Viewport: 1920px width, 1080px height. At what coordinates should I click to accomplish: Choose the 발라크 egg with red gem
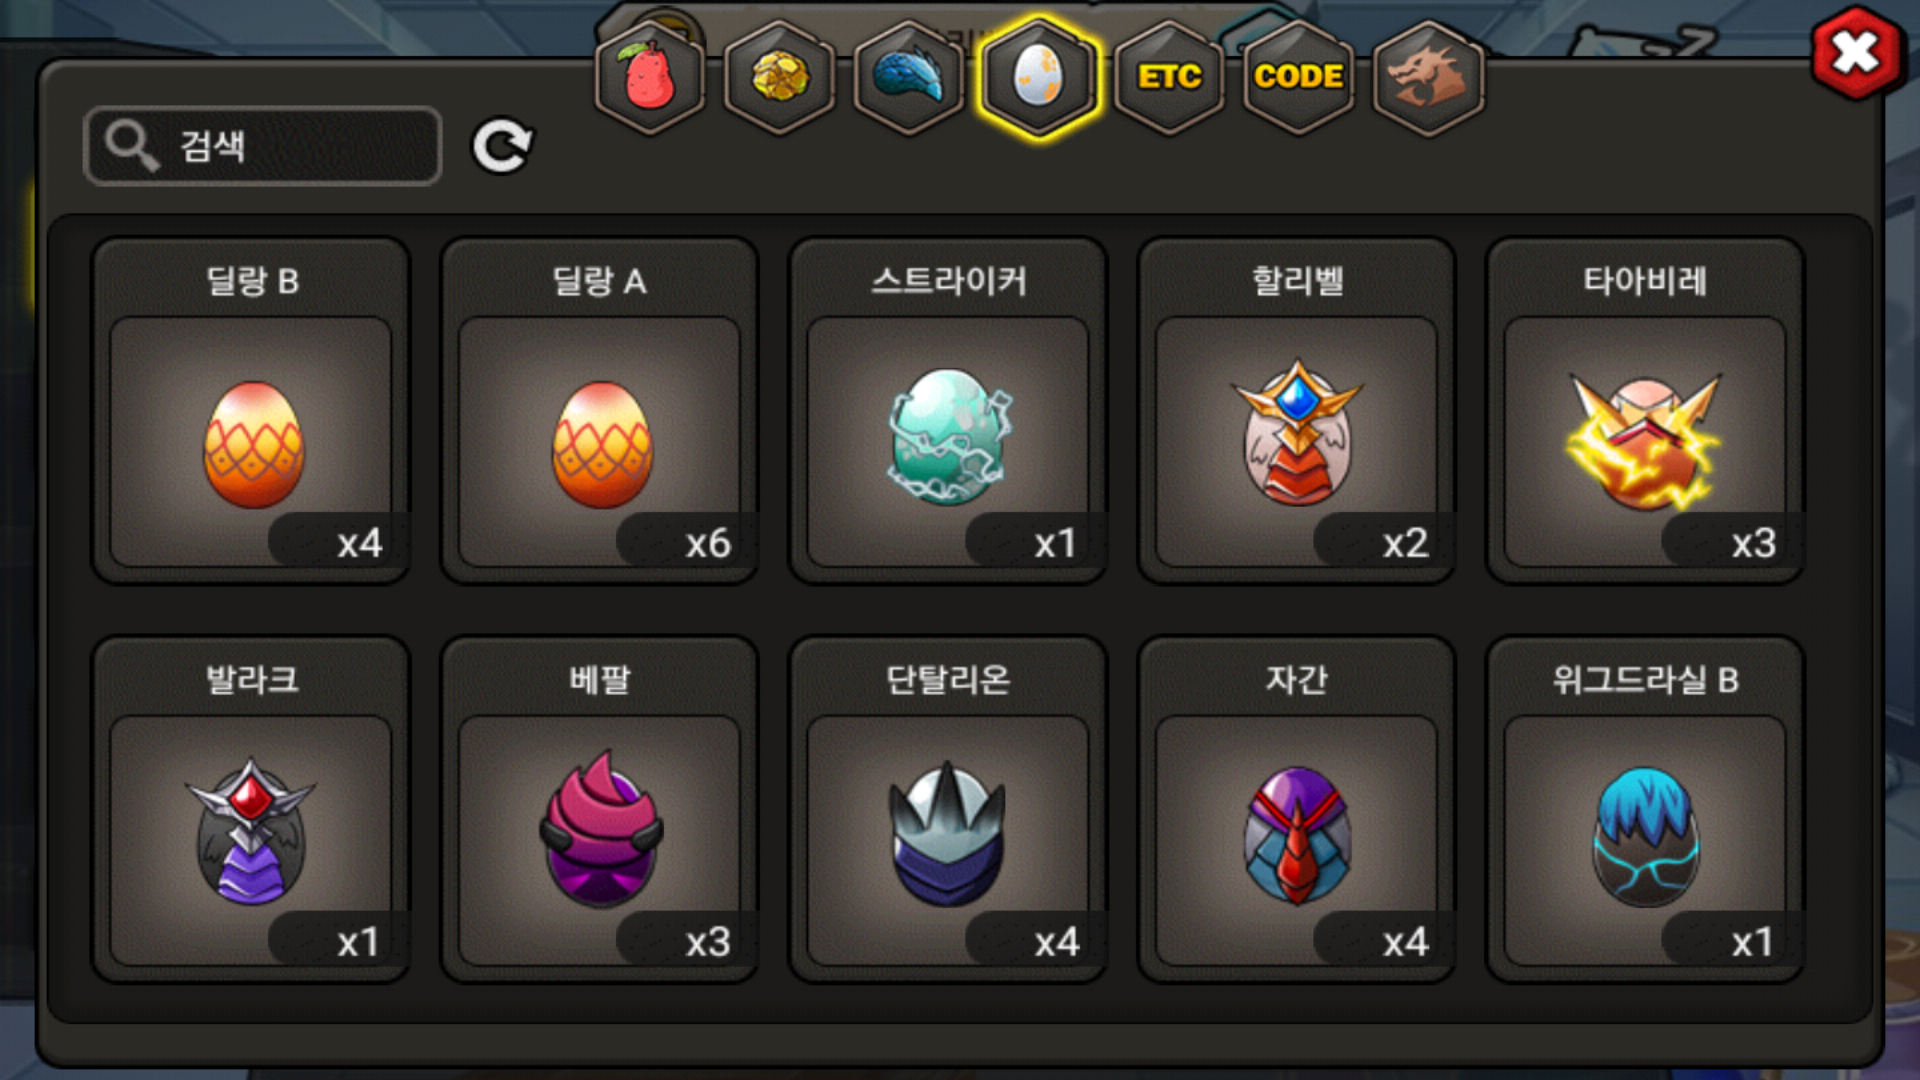(x=251, y=809)
